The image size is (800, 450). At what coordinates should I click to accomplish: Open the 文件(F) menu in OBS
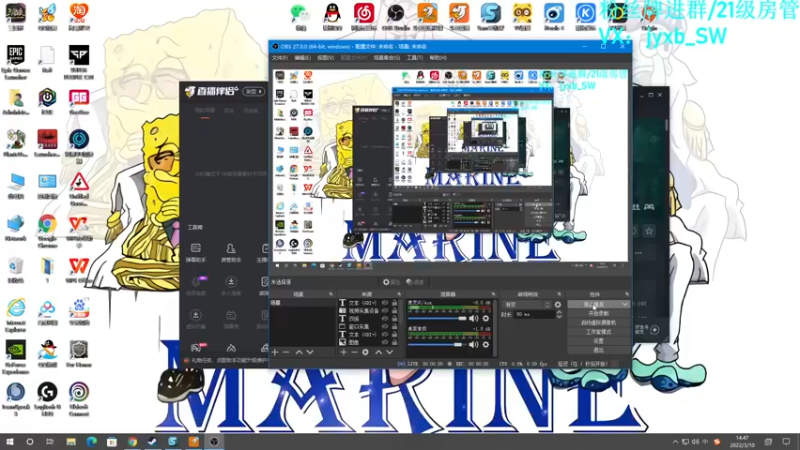click(x=280, y=58)
